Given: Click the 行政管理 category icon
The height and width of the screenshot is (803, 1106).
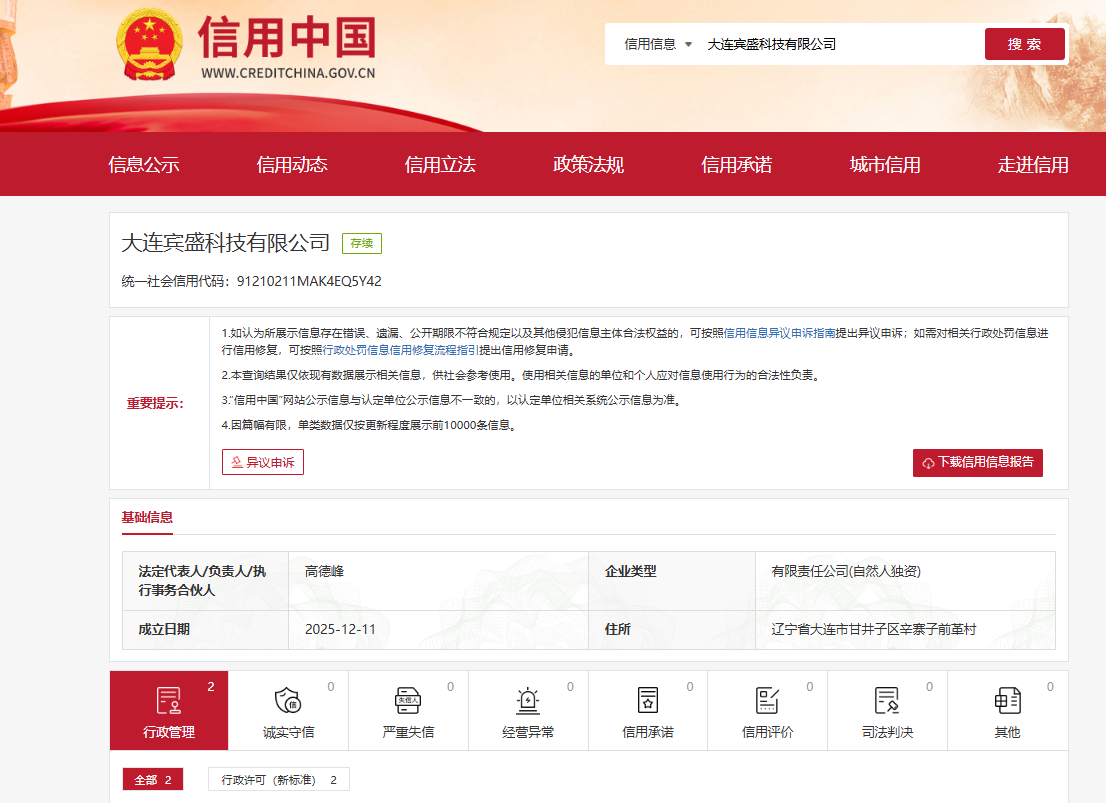Looking at the screenshot, I should pos(168,700).
